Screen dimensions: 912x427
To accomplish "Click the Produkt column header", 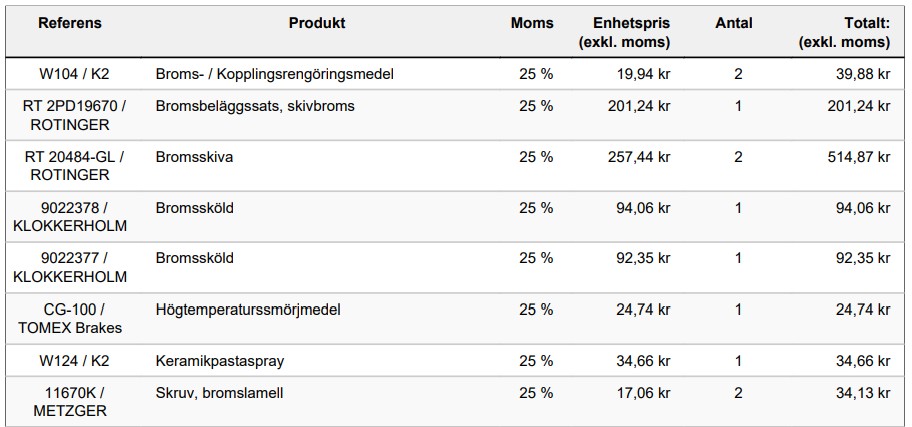I will coord(317,23).
